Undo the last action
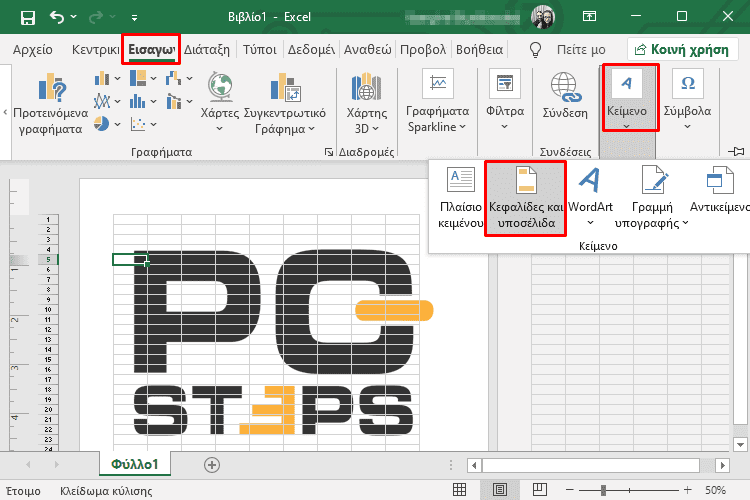 [x=56, y=17]
